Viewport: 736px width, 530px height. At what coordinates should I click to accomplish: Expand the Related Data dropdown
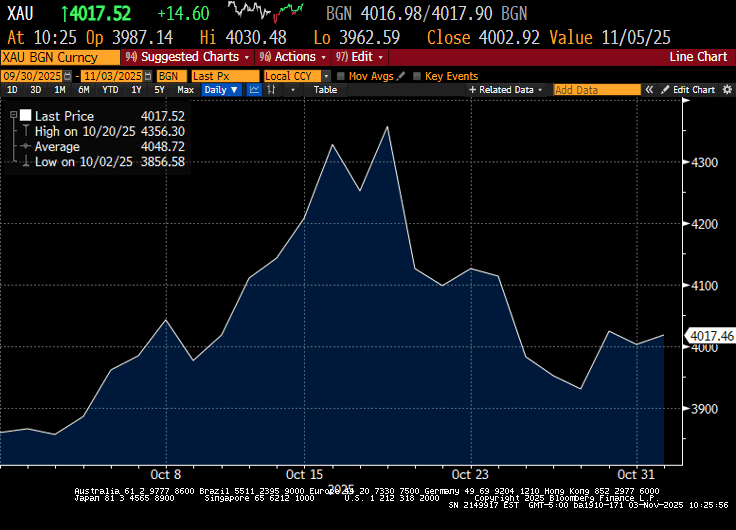tap(506, 90)
